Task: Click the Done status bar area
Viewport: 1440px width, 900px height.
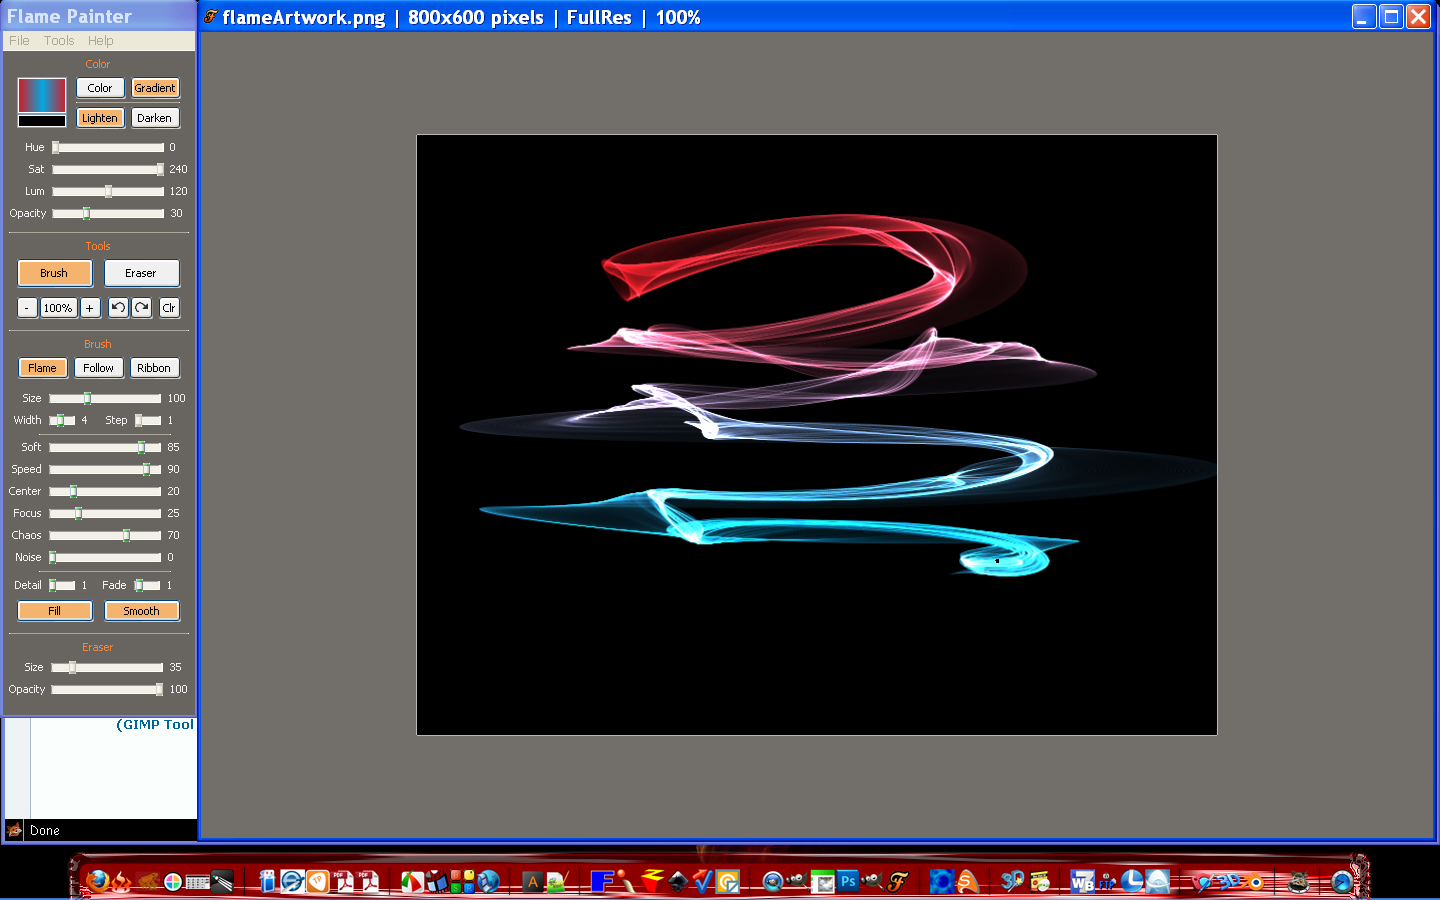Action: [44, 831]
